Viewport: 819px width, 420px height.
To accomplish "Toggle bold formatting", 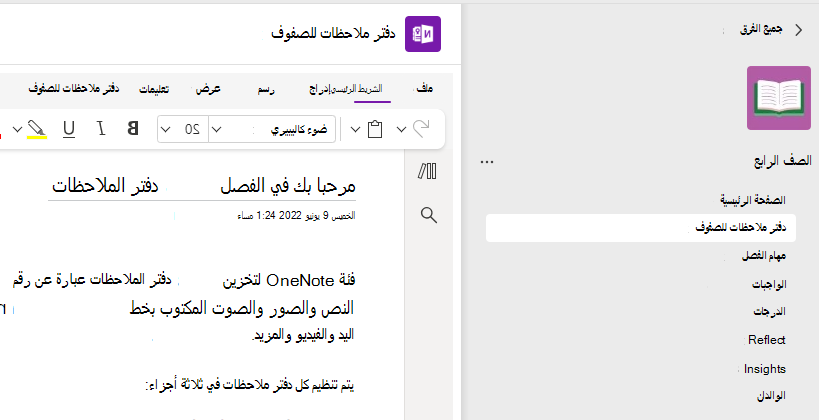I will point(133,129).
